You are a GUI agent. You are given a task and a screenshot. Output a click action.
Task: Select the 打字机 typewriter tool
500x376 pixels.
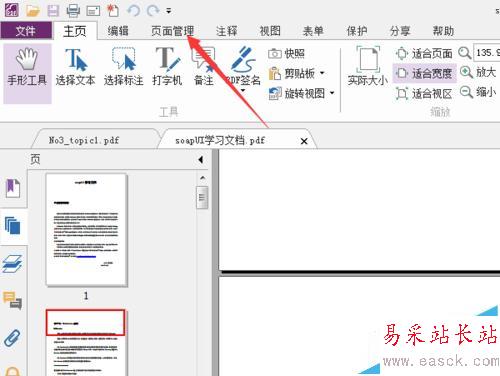coord(167,67)
